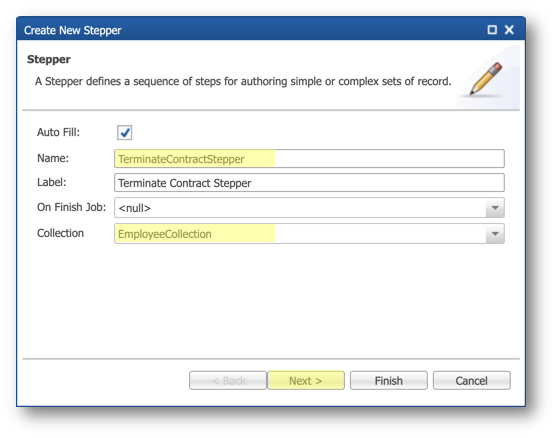Click the pencil icon in header
557x438 pixels.
(x=486, y=79)
